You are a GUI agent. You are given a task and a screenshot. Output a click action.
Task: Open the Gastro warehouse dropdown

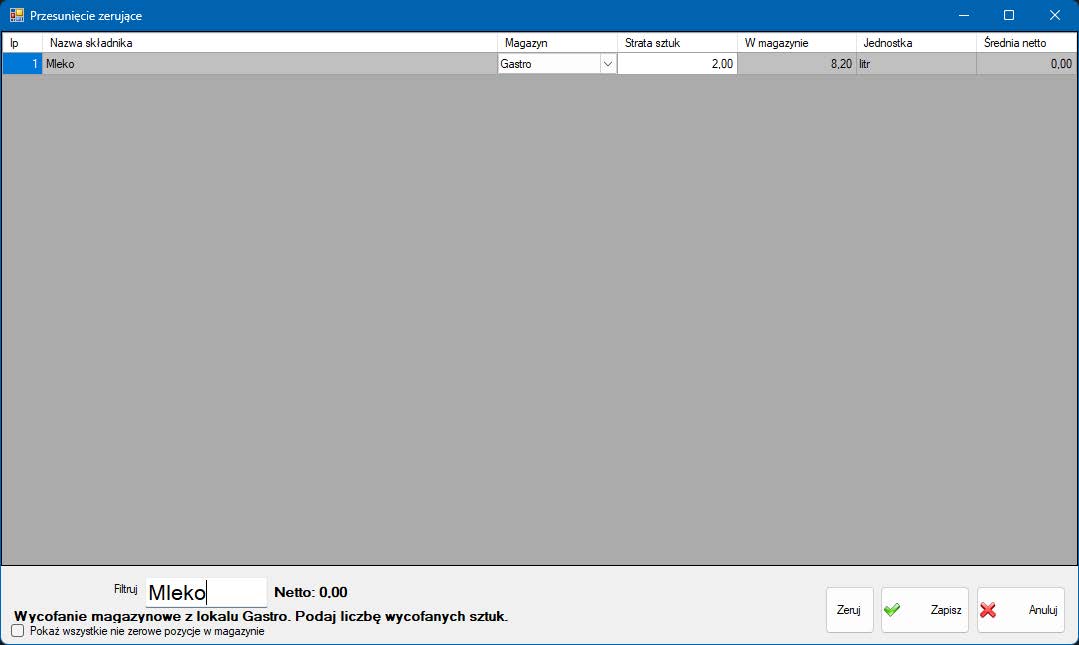[607, 64]
